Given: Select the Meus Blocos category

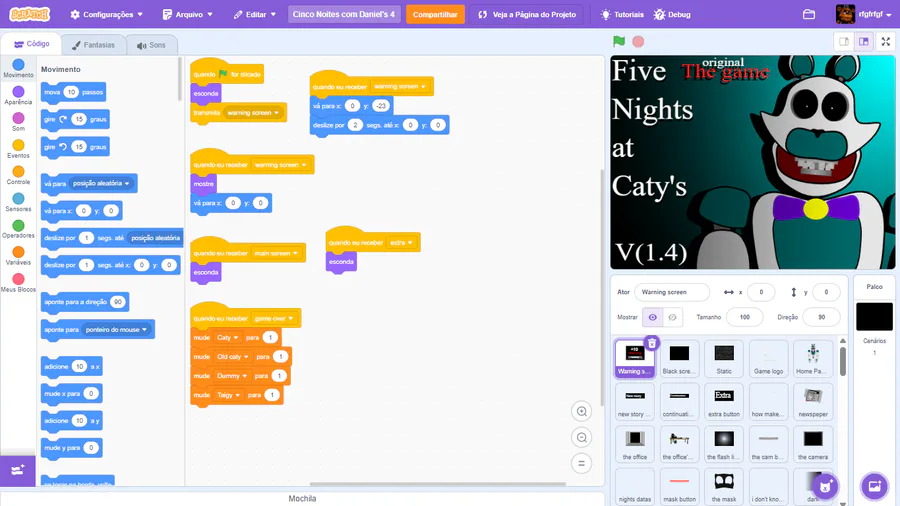Looking at the screenshot, I should click(x=18, y=282).
